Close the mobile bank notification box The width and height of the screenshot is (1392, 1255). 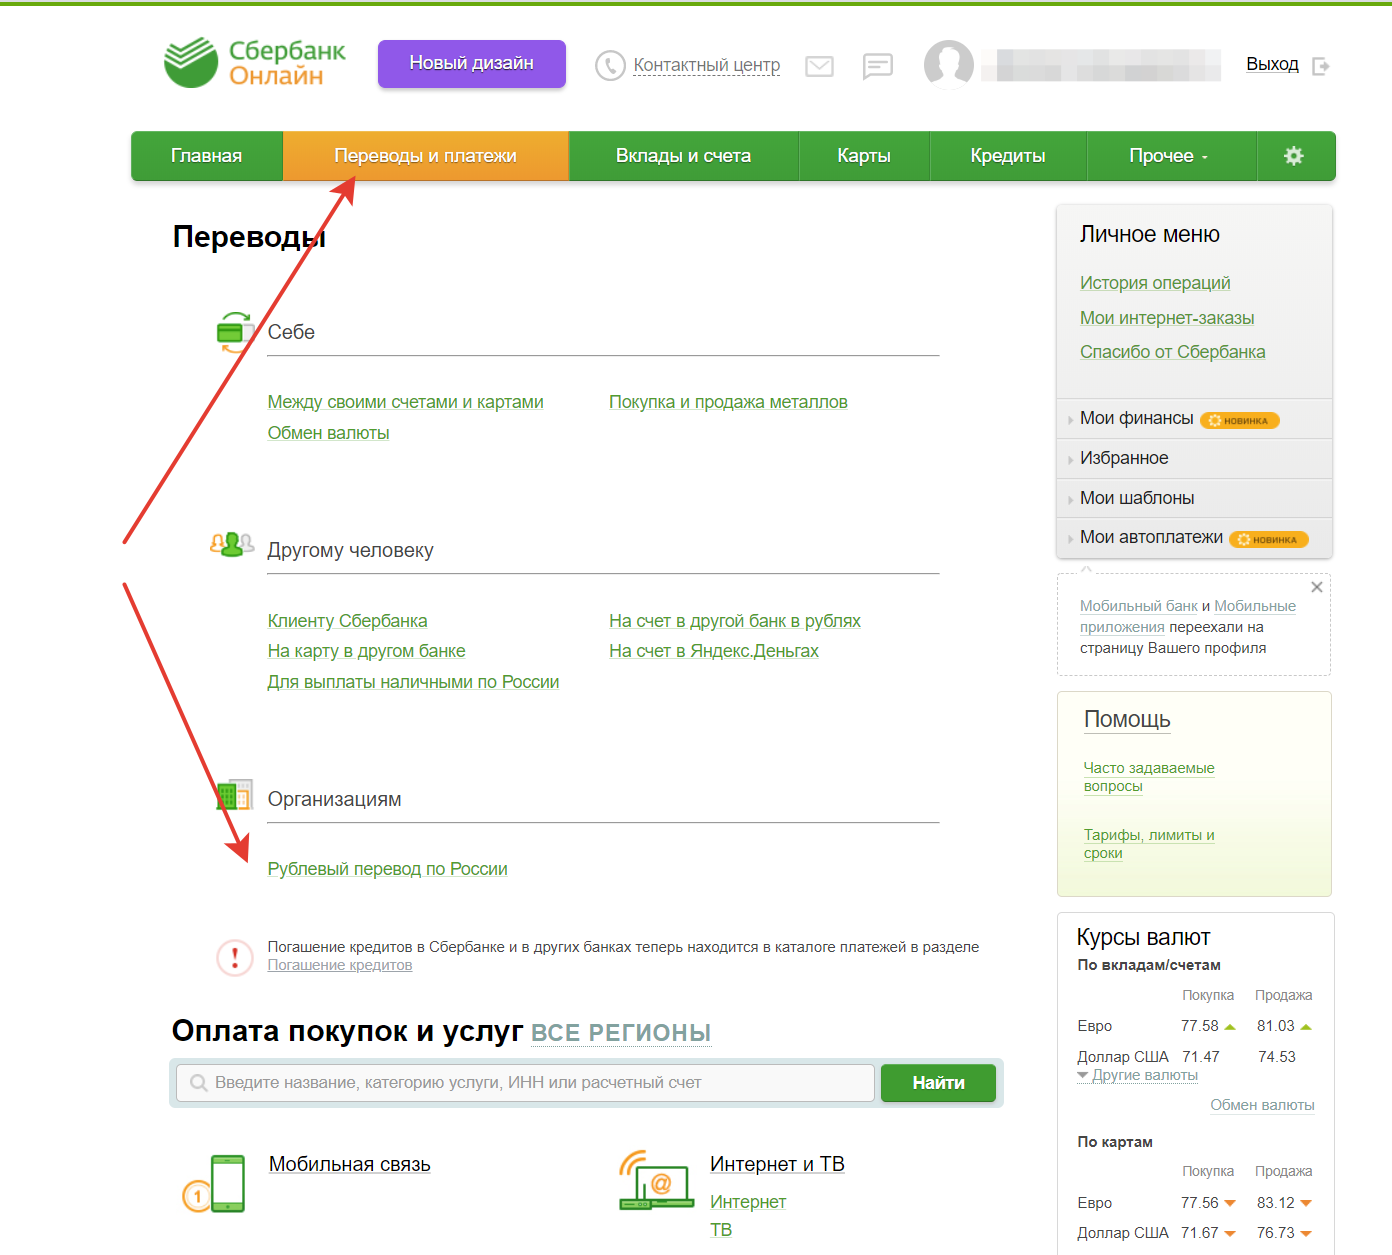click(1317, 587)
